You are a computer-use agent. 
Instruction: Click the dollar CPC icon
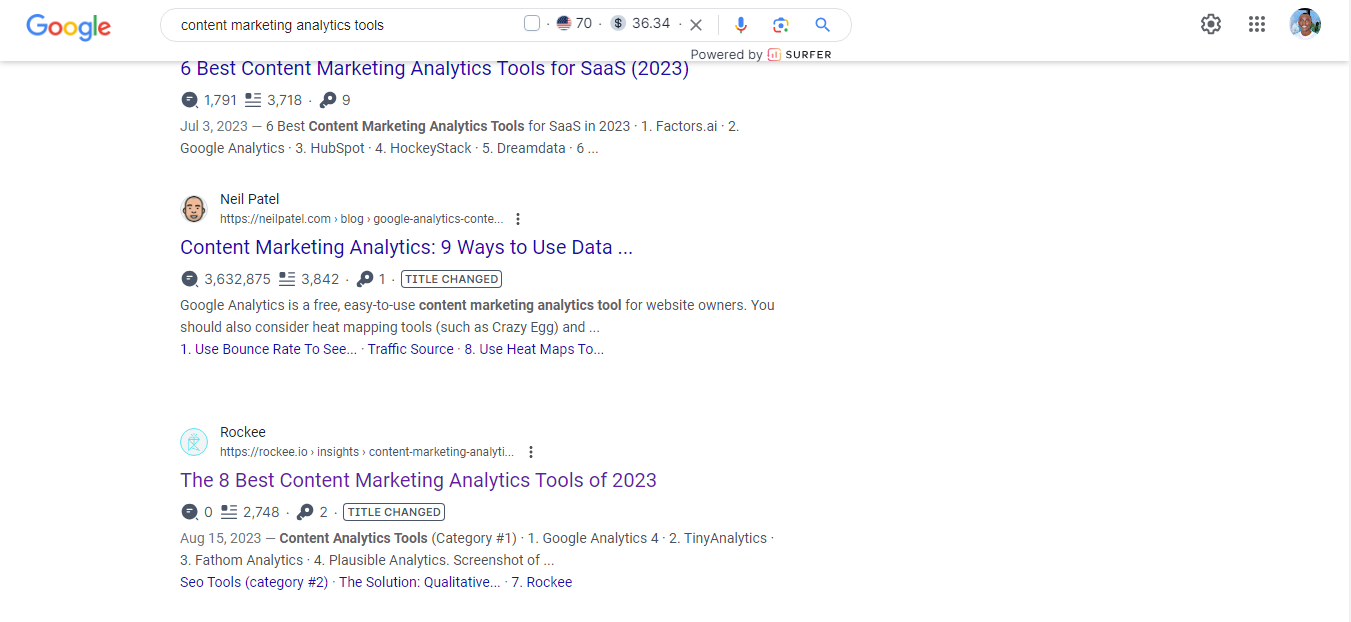[x=619, y=24]
